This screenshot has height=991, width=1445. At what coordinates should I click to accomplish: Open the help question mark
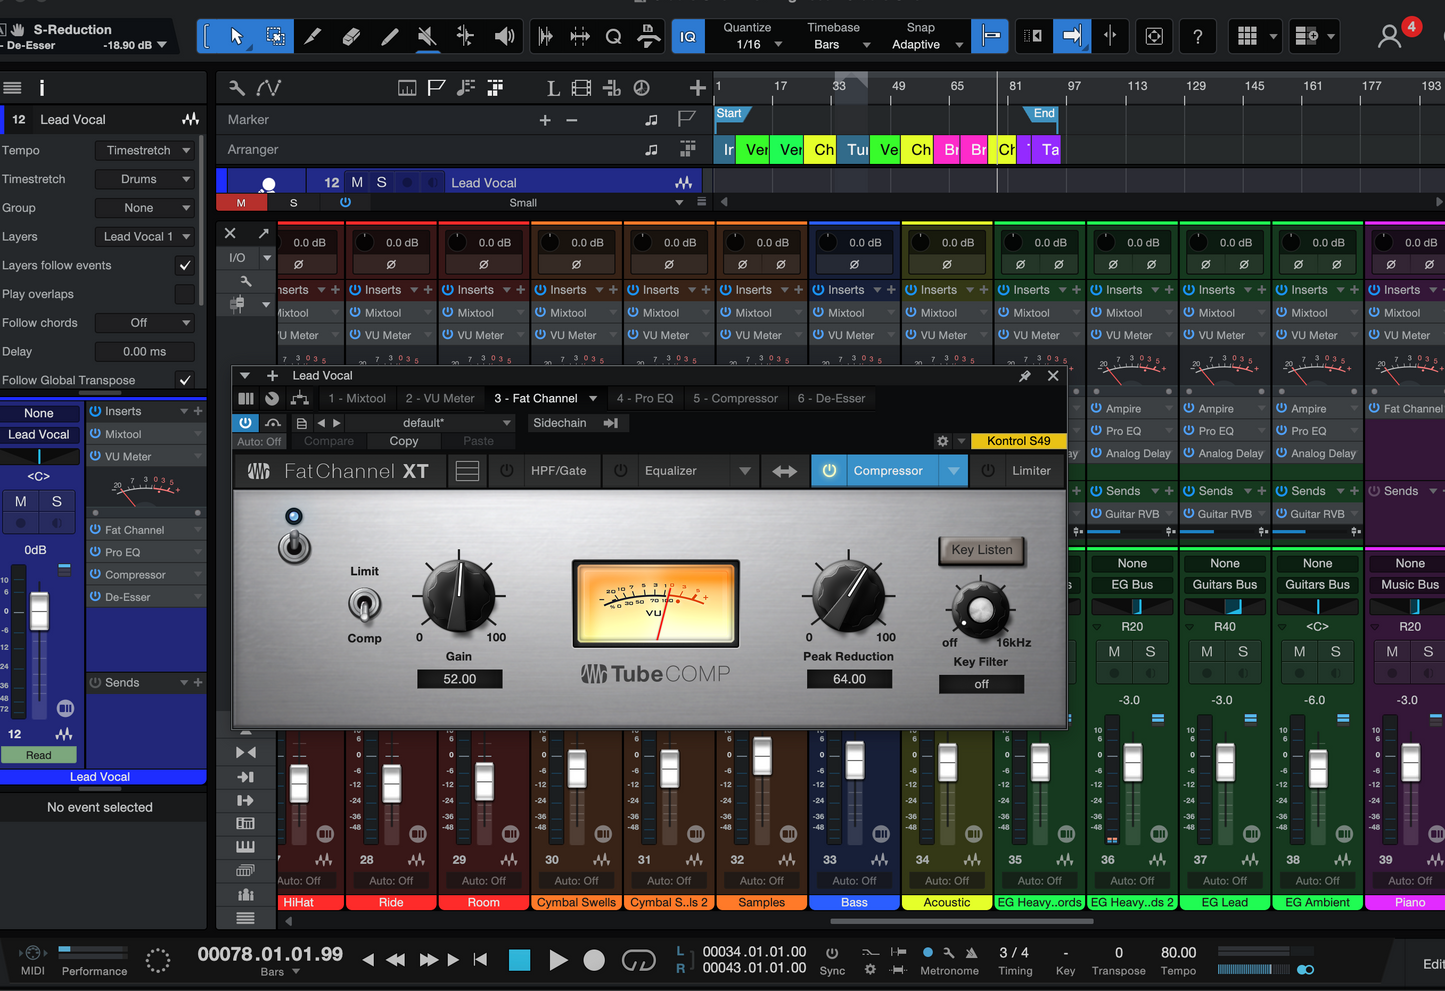pyautogui.click(x=1197, y=36)
